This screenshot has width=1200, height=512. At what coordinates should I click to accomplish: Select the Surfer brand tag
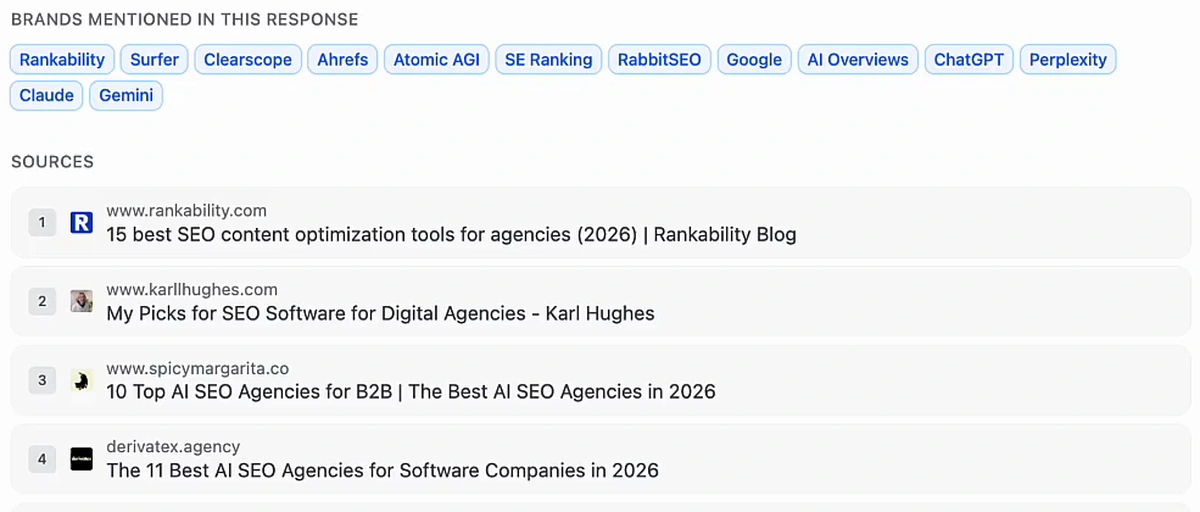tap(155, 59)
